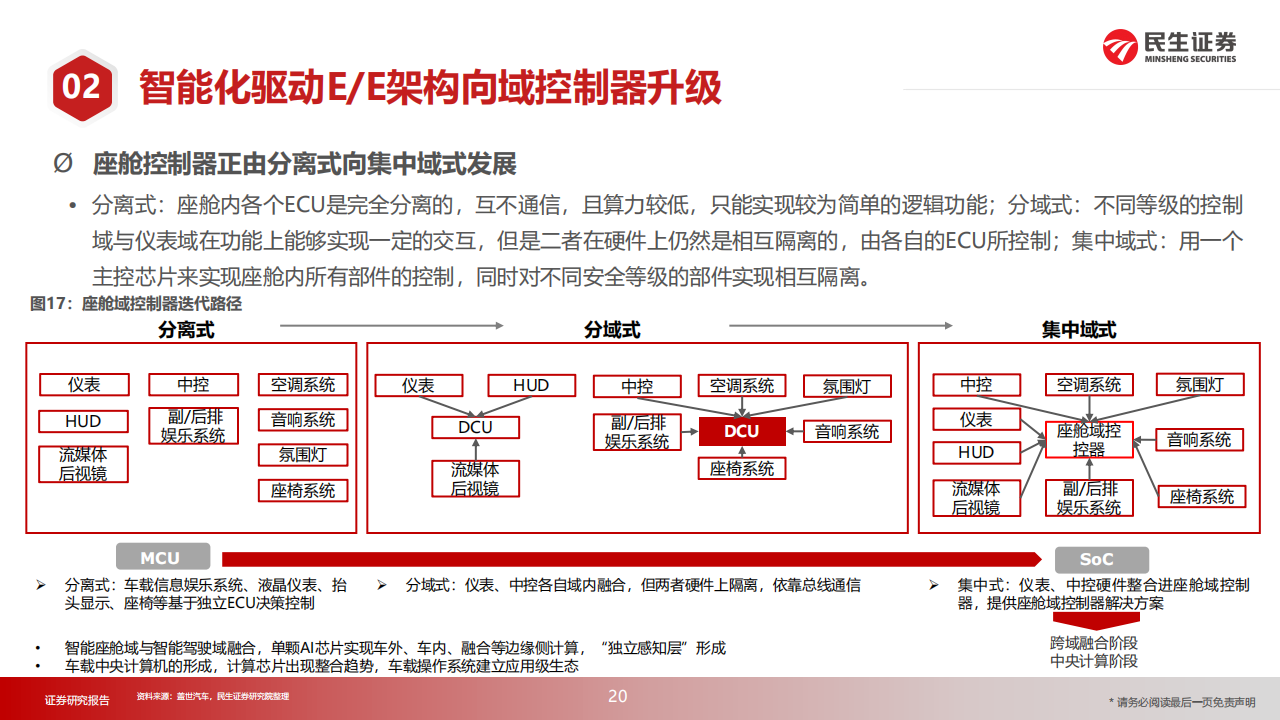
Task: Select the HUD box in the 集中域式 diagram
Action: click(x=977, y=453)
